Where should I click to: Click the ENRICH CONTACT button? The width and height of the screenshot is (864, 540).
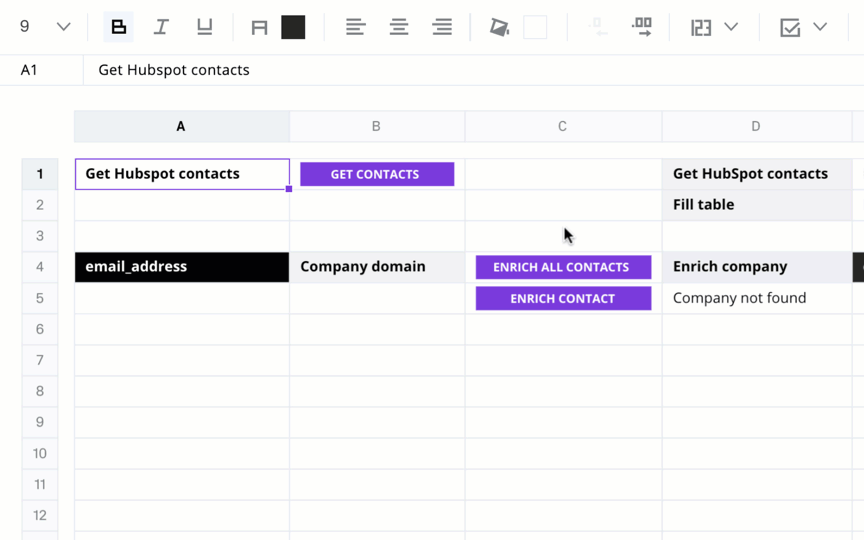(x=563, y=298)
